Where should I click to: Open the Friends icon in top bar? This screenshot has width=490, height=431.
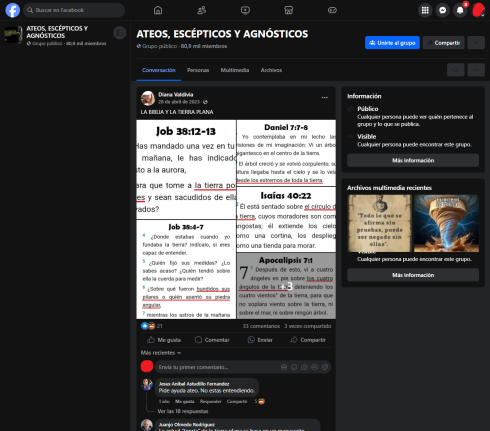coord(202,10)
